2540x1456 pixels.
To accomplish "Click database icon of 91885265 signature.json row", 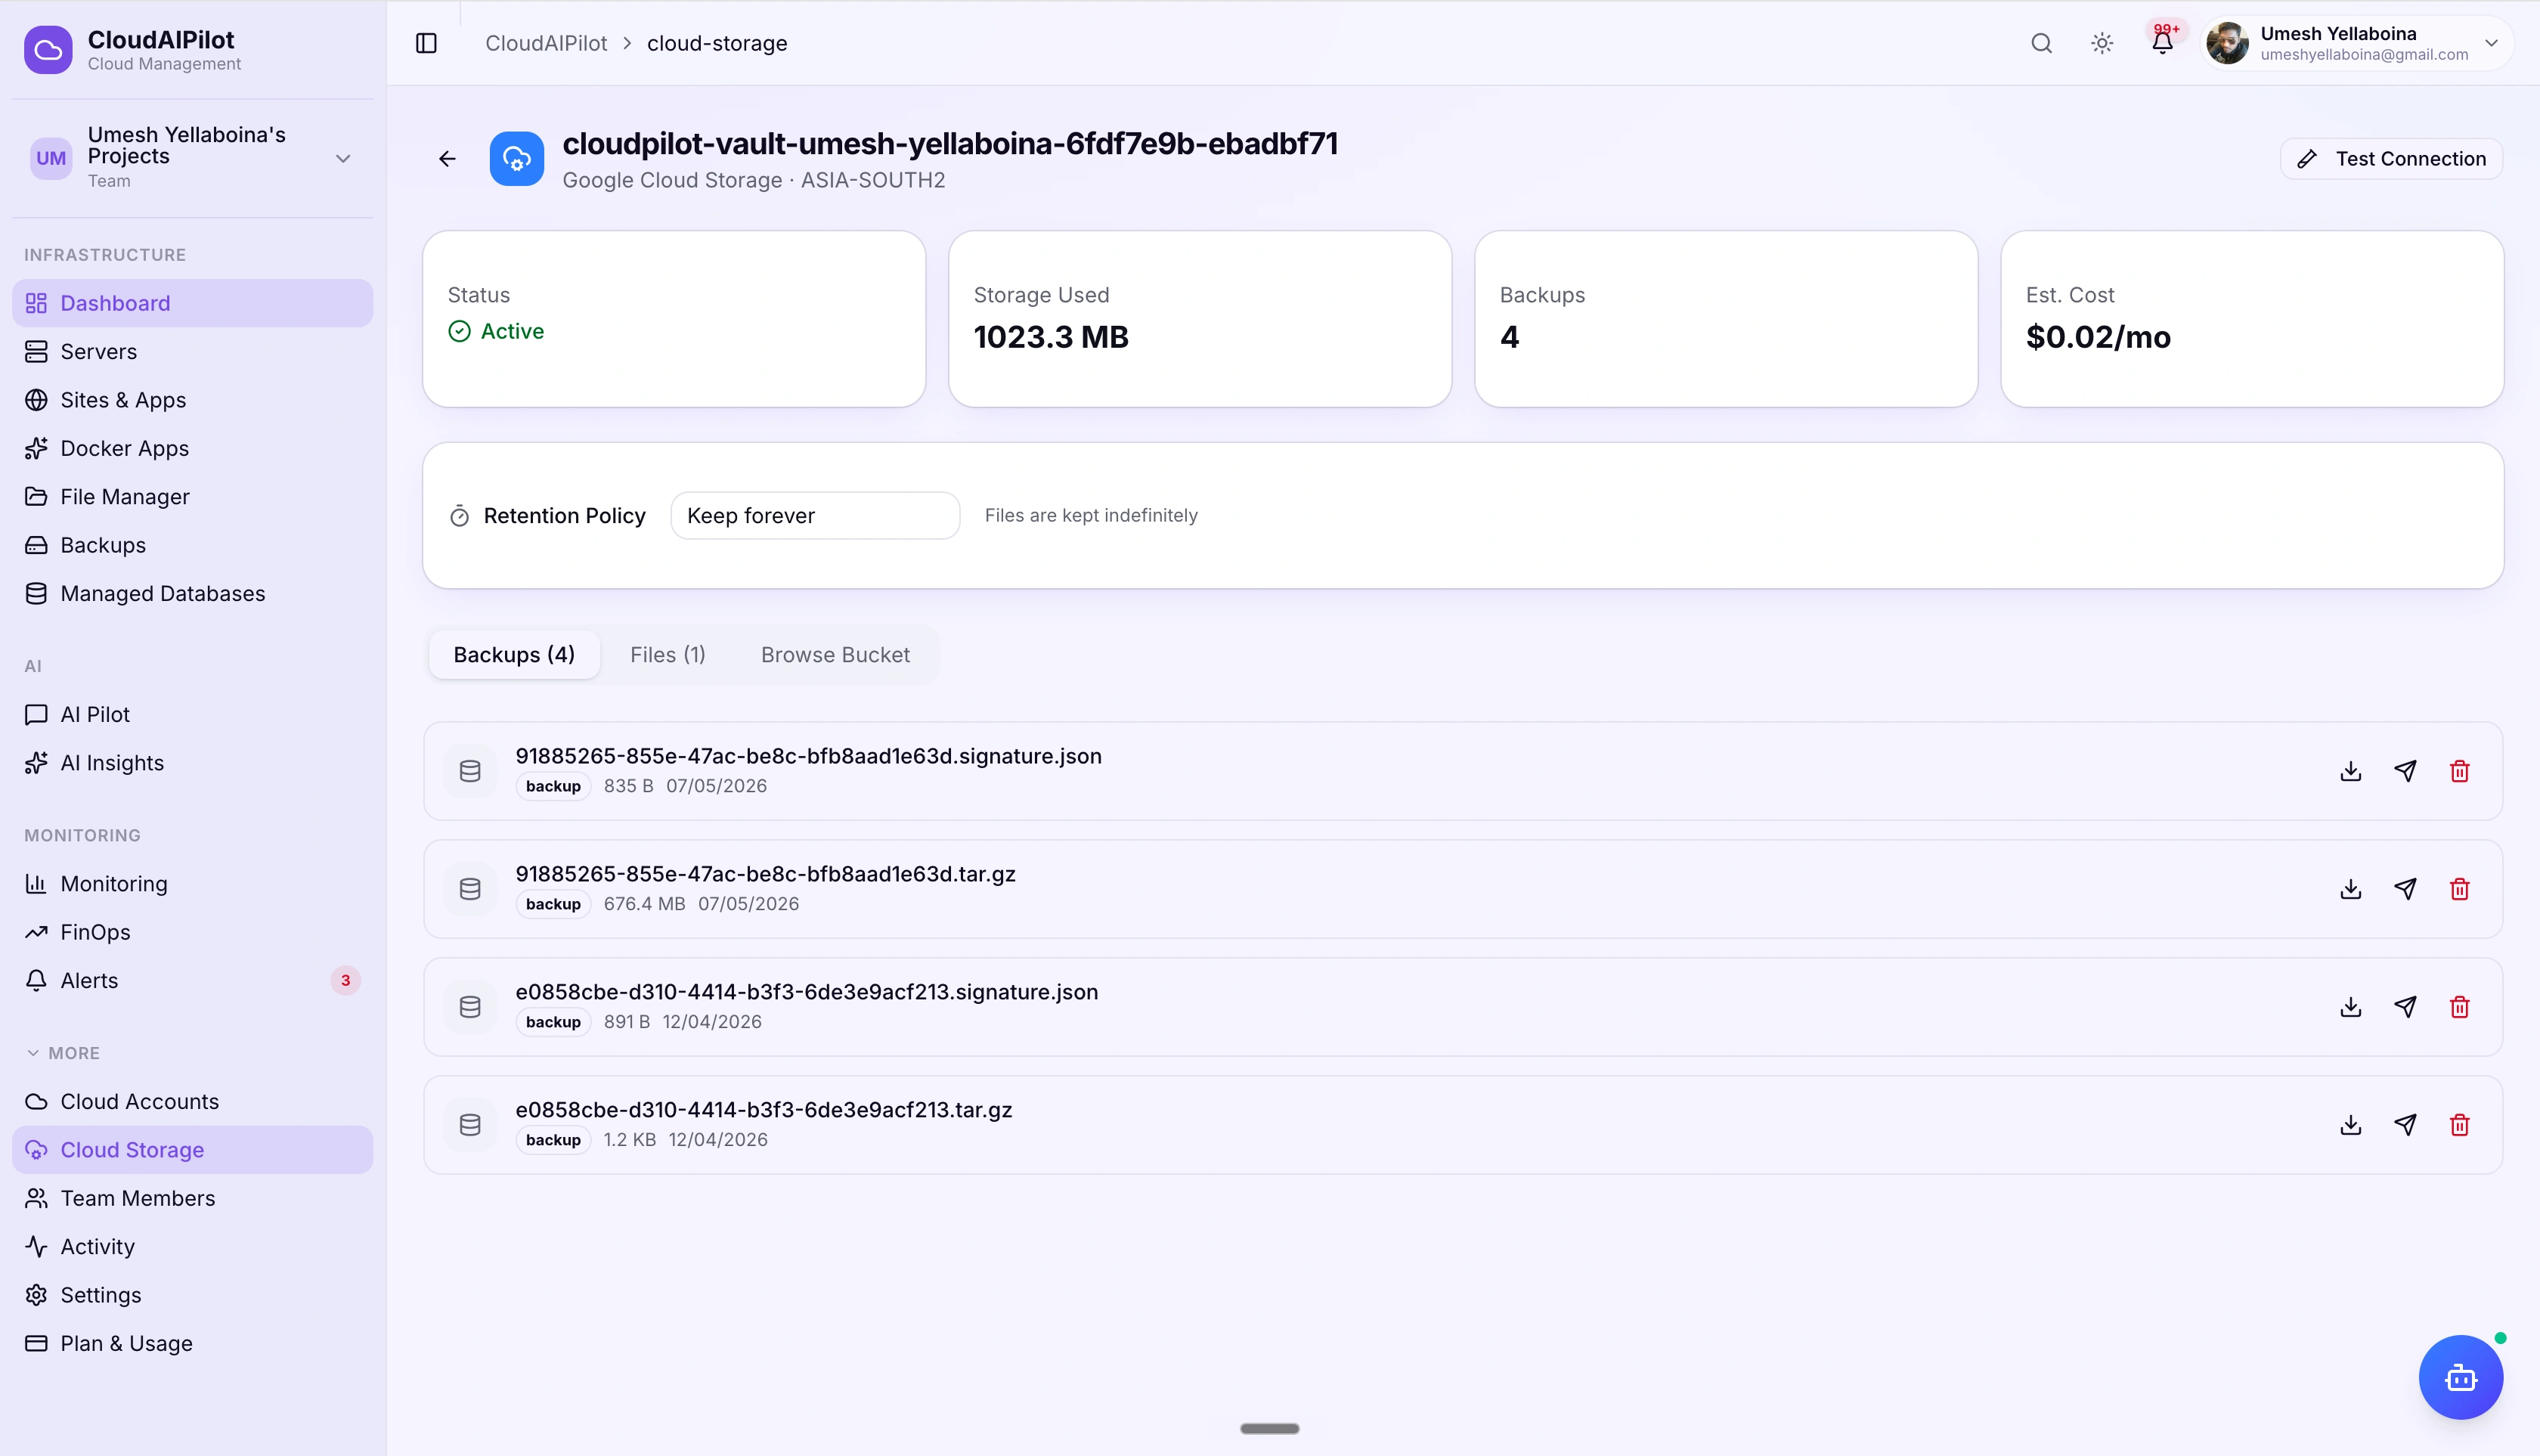I will point(470,771).
